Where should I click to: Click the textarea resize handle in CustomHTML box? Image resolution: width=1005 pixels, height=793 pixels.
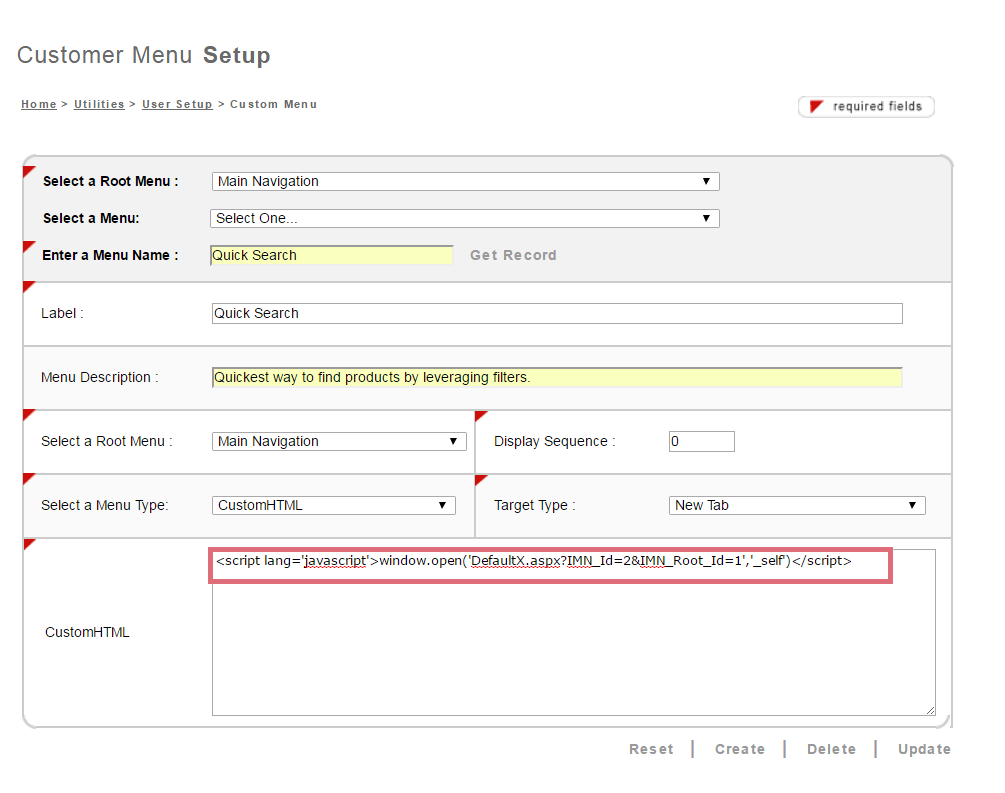[x=929, y=709]
